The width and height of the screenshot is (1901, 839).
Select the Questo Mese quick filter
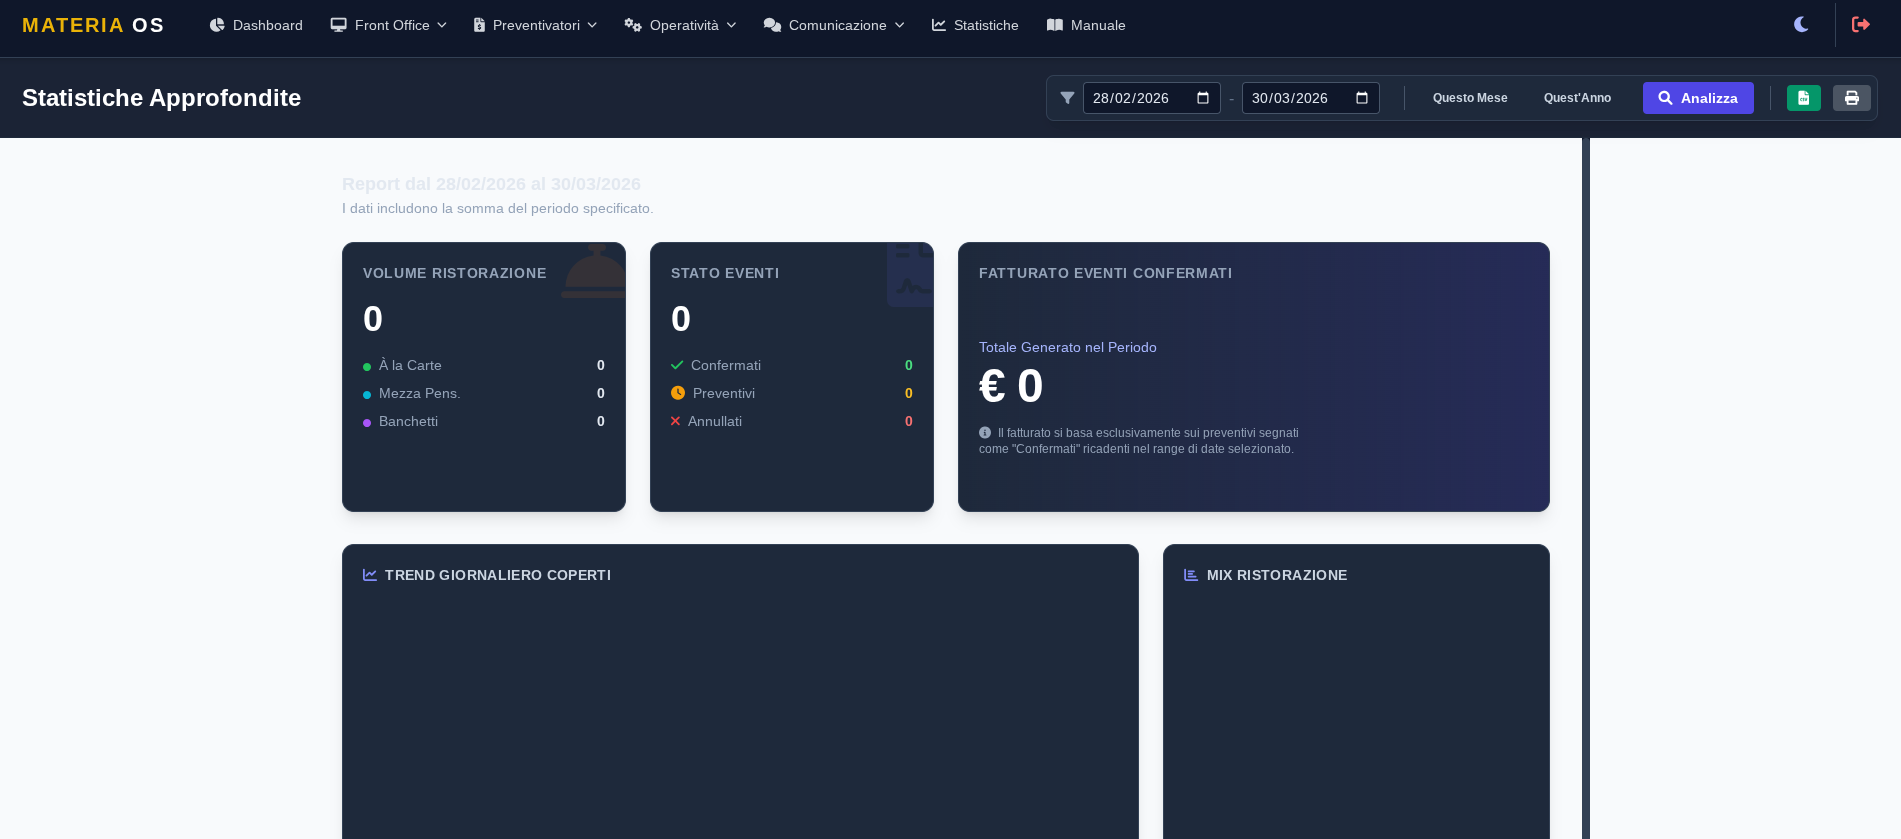1469,98
